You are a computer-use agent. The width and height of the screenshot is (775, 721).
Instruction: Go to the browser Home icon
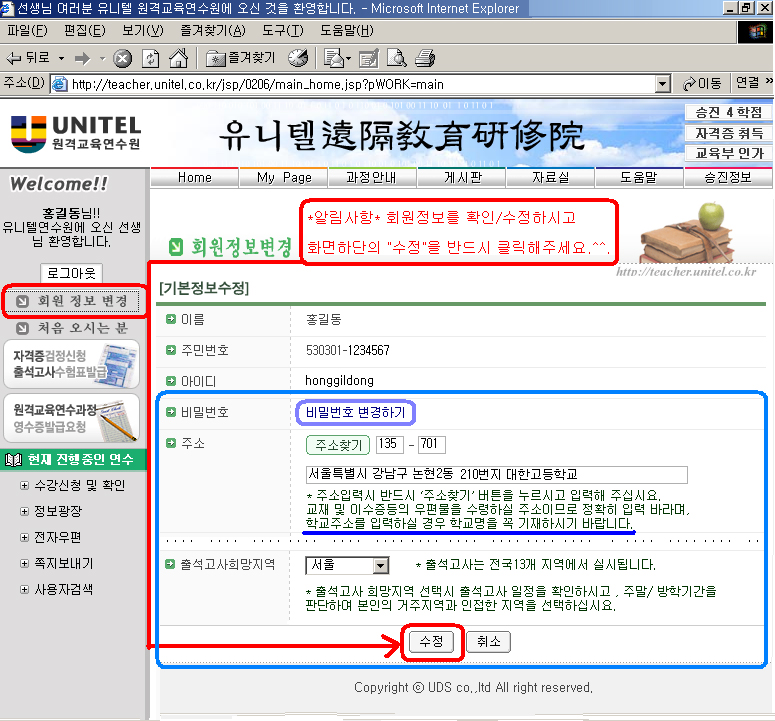[178, 57]
